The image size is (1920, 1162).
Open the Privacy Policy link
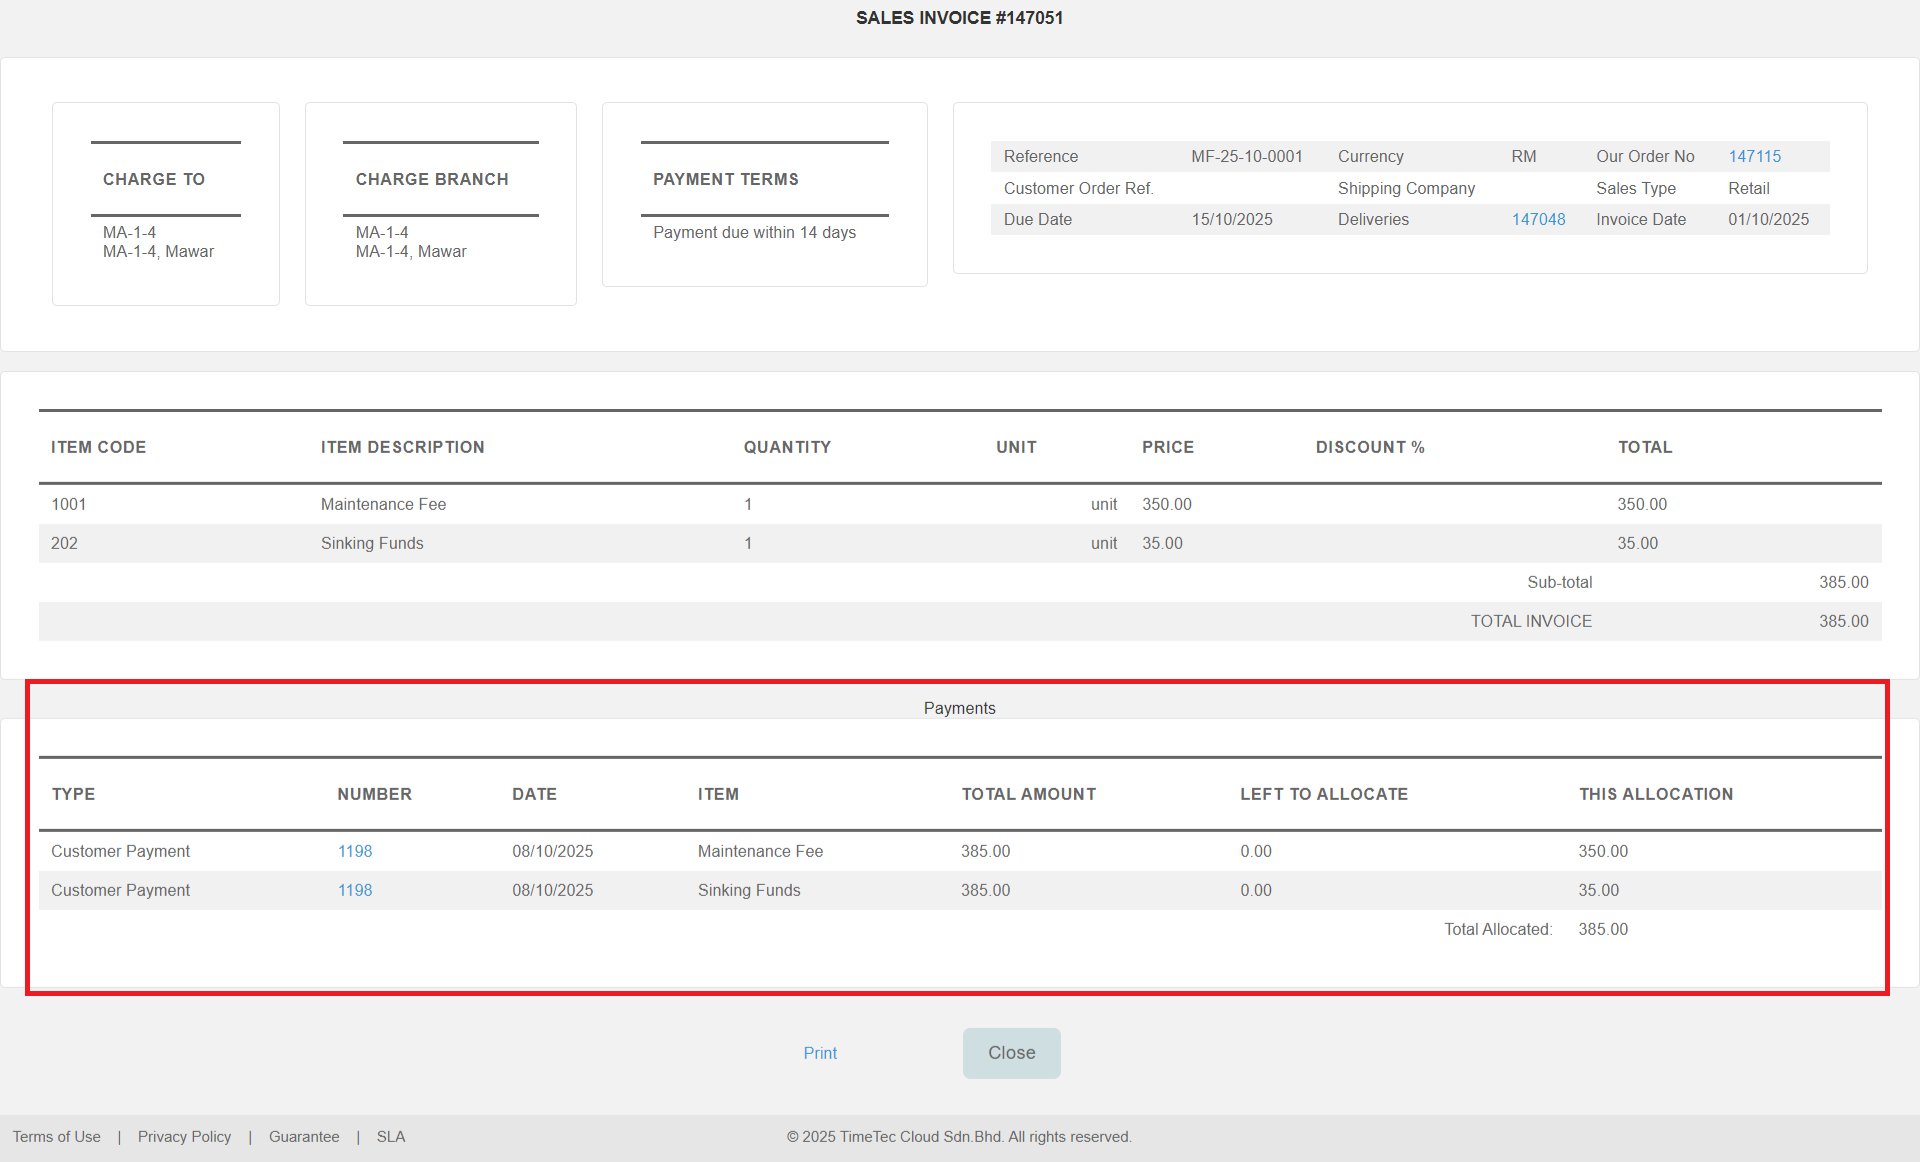coord(184,1137)
